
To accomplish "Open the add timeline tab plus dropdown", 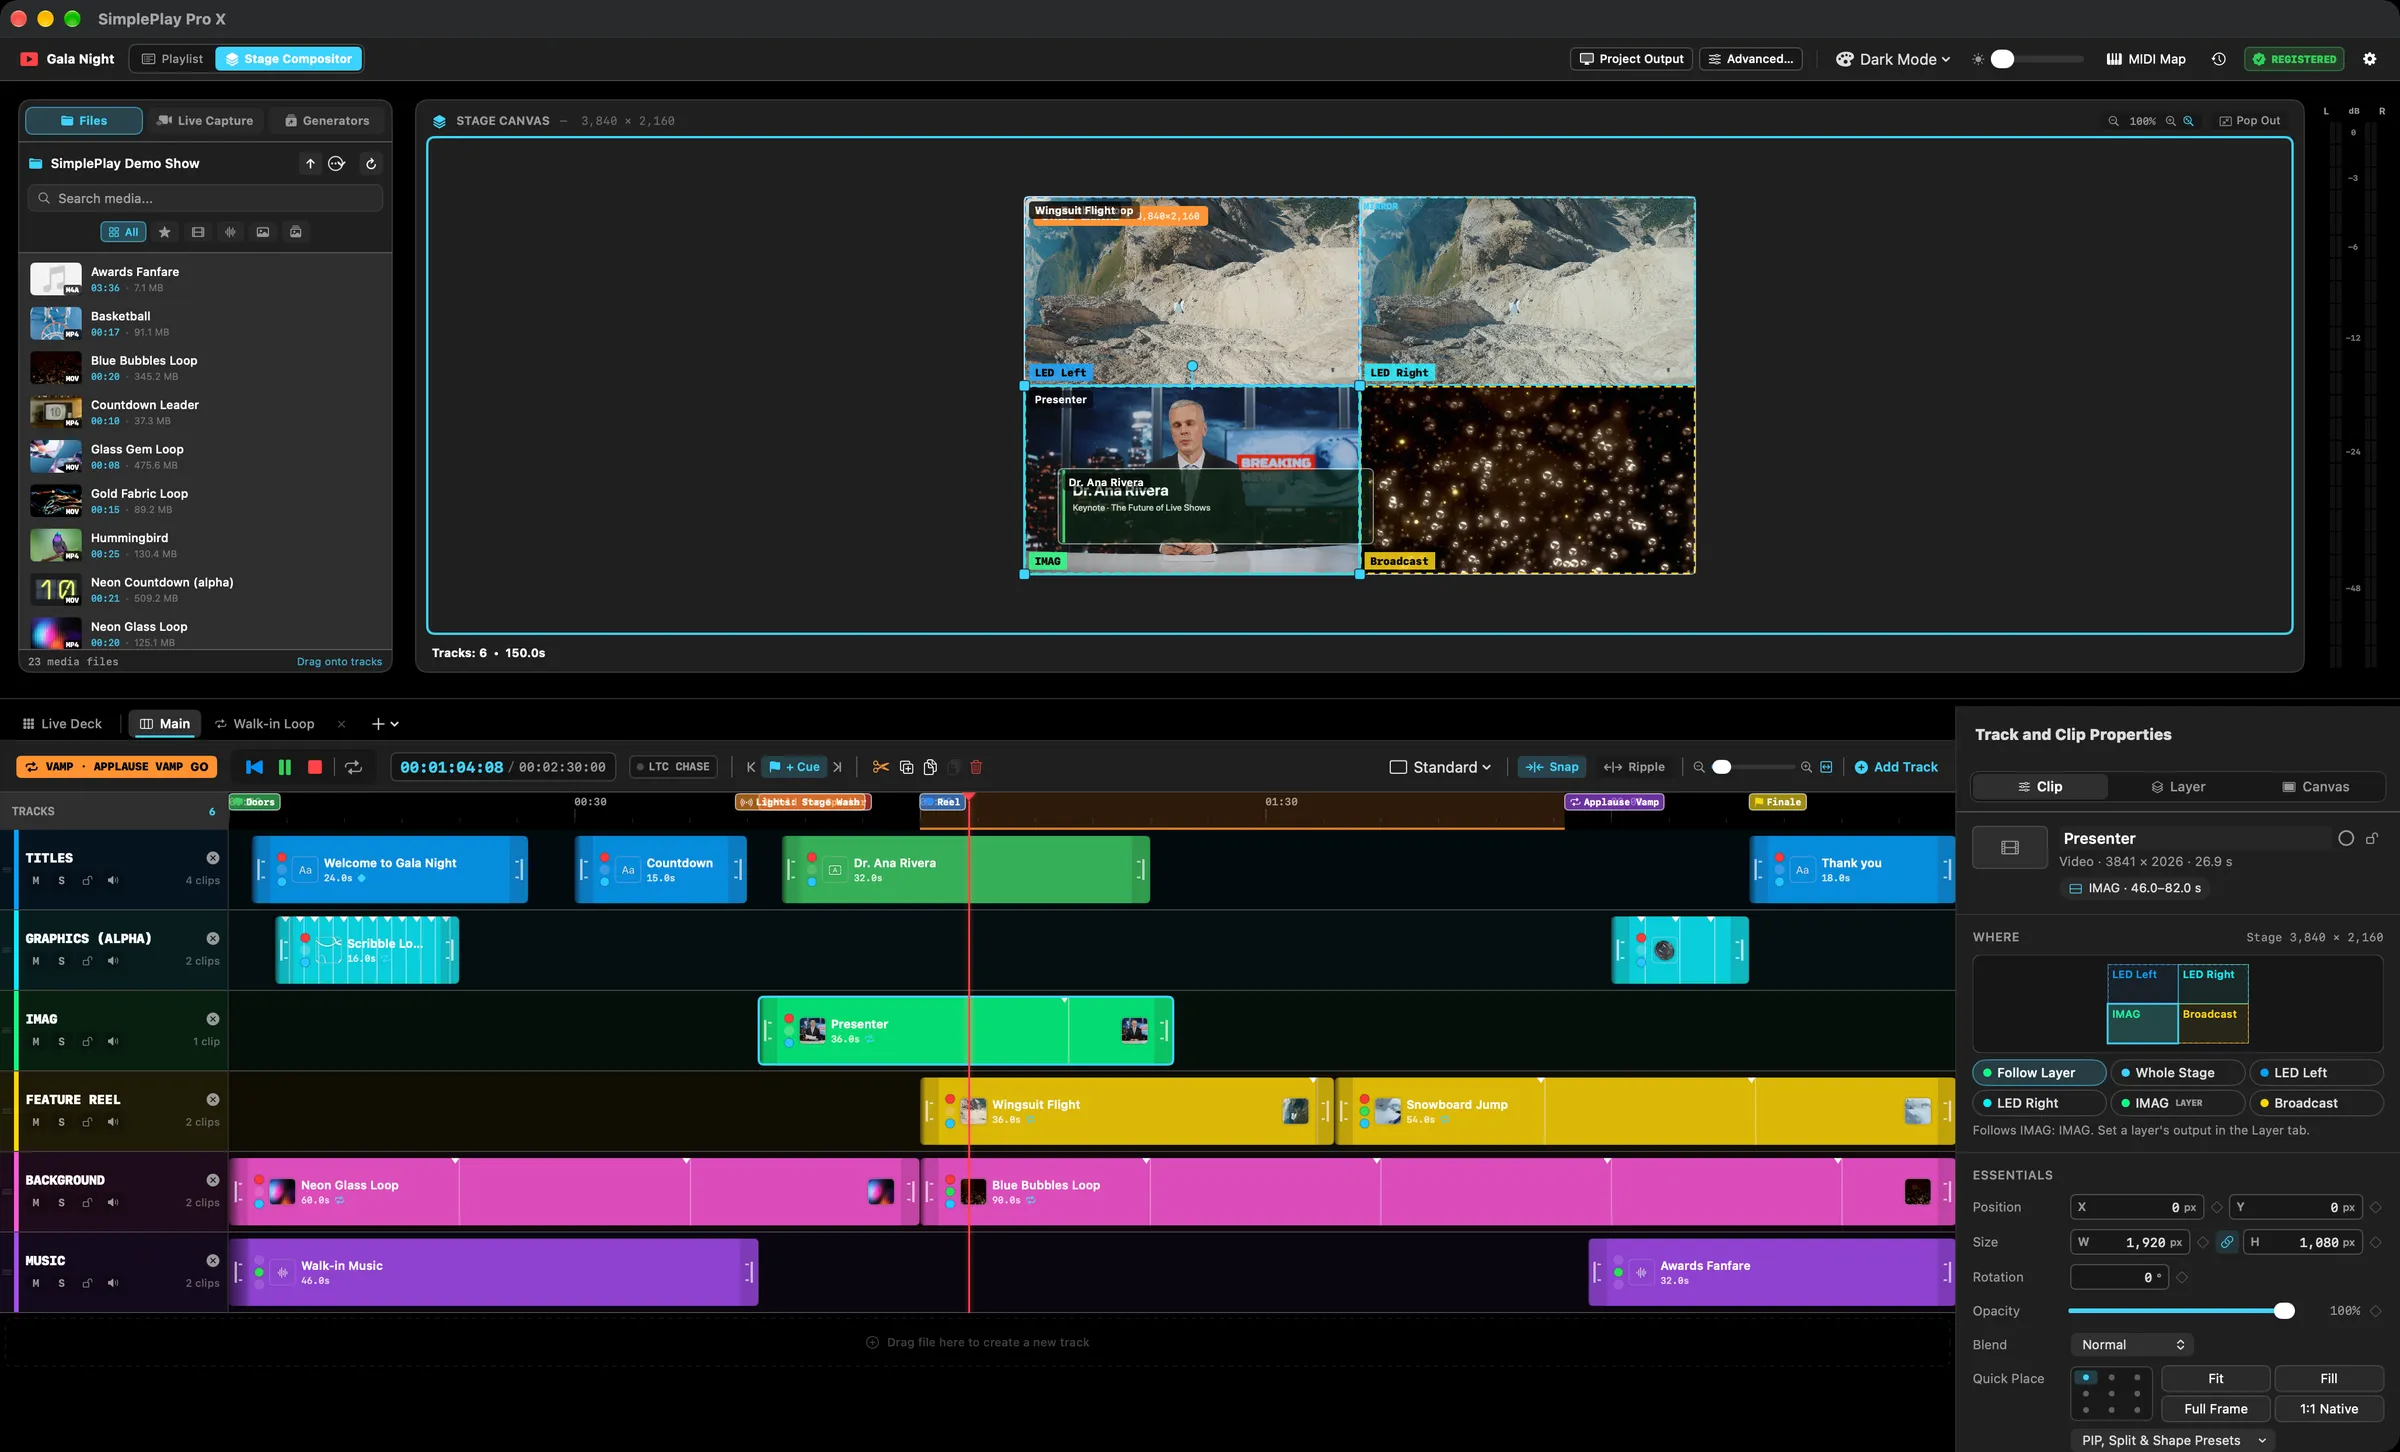I will pos(385,724).
